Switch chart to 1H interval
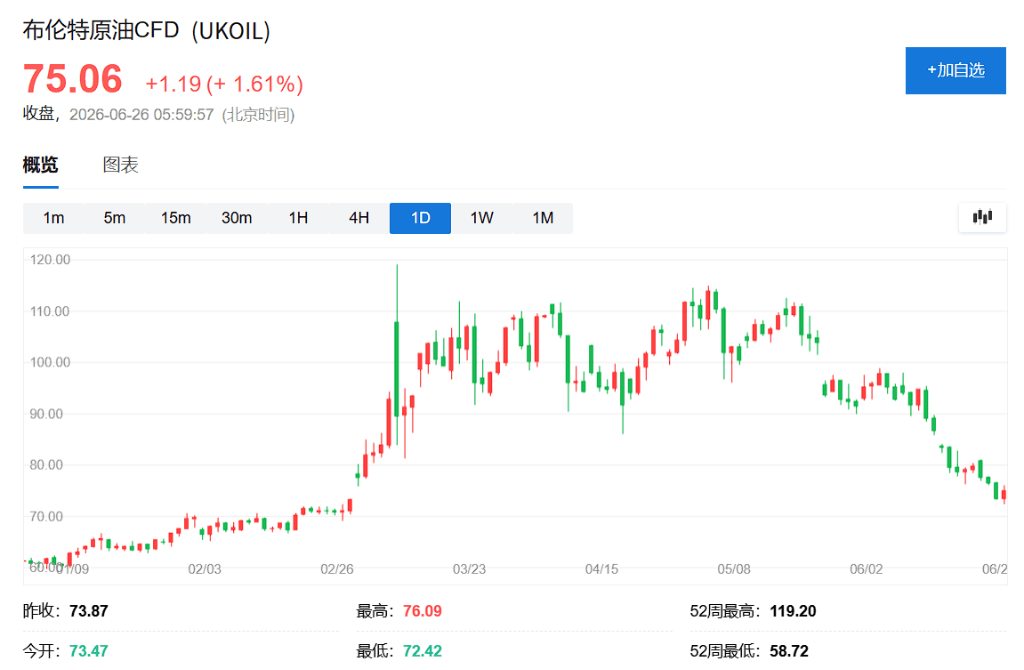This screenshot has height=670, width=1024. 298,218
